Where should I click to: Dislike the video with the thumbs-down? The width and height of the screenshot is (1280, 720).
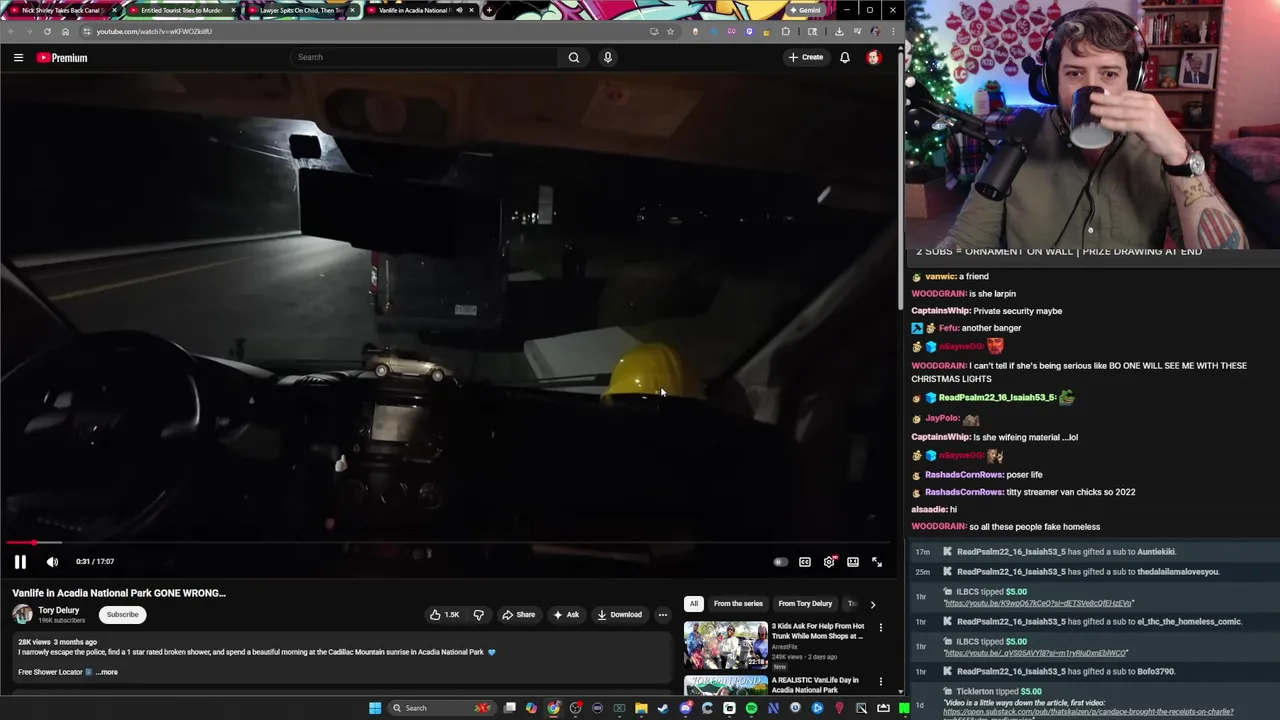click(478, 615)
